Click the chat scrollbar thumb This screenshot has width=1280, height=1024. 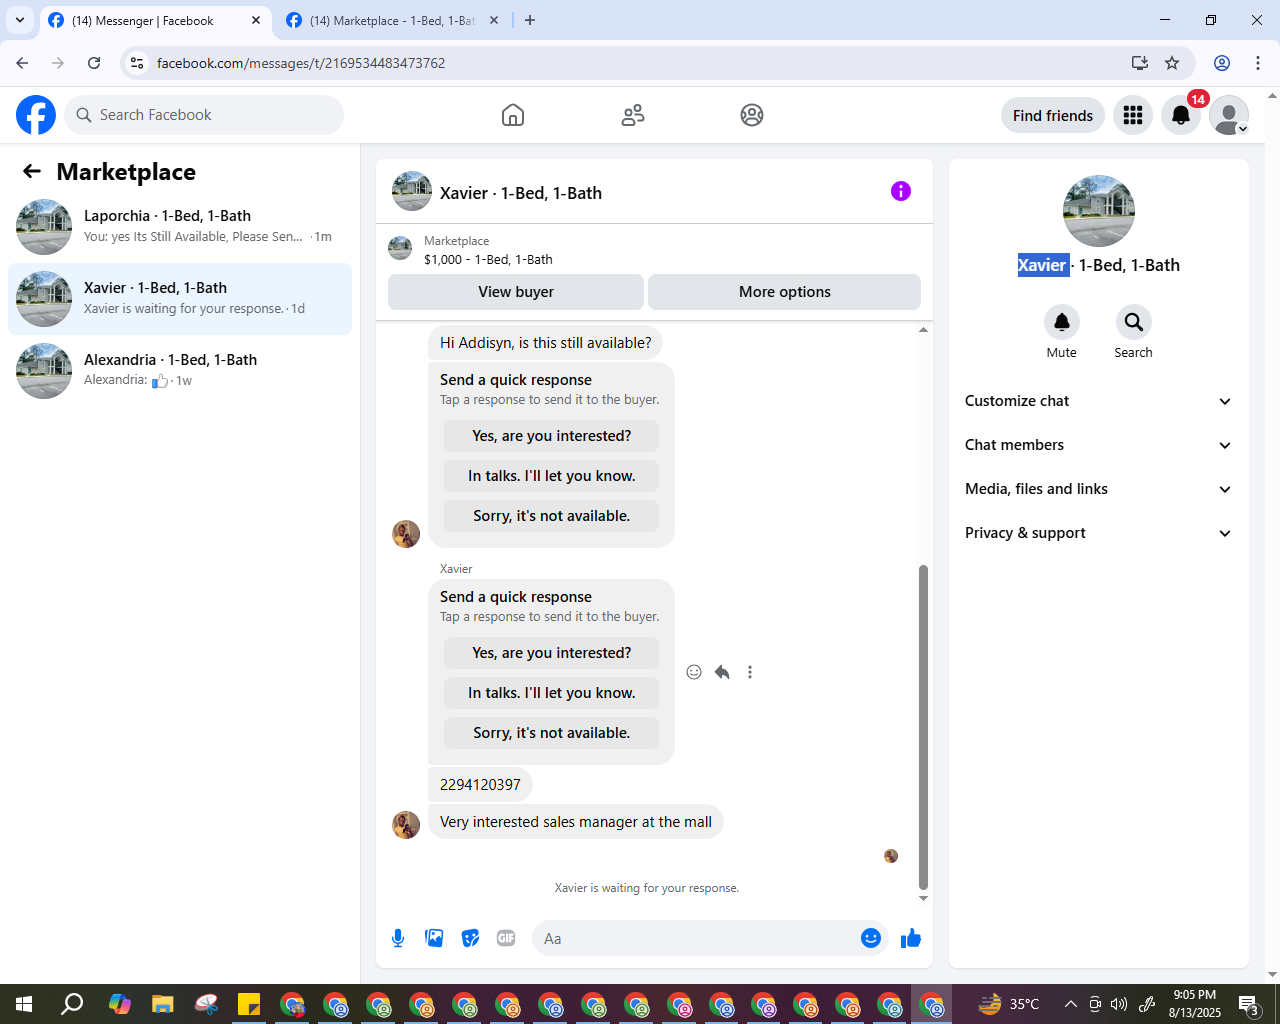click(x=923, y=727)
